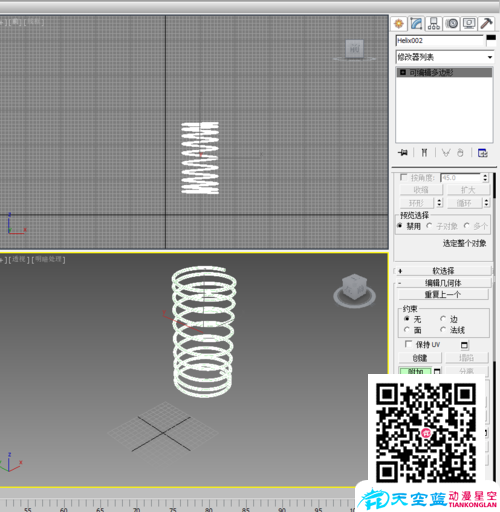Open the Display command panel tab
Viewport: 500px width, 512px height.
pyautogui.click(x=469, y=24)
